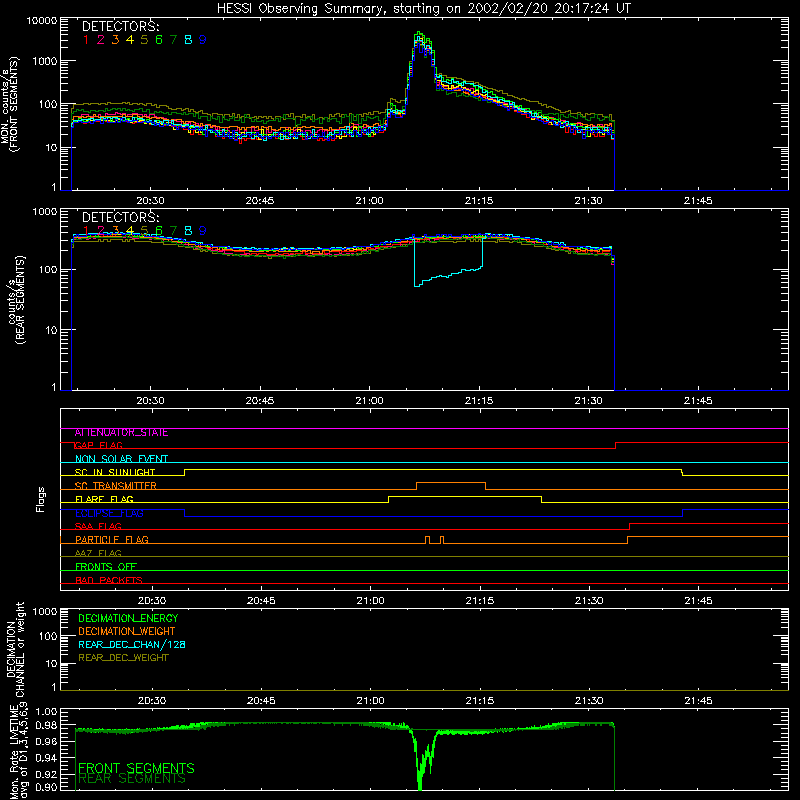Click the REAR_DEC_WEIGHT legend entry

tap(123, 658)
